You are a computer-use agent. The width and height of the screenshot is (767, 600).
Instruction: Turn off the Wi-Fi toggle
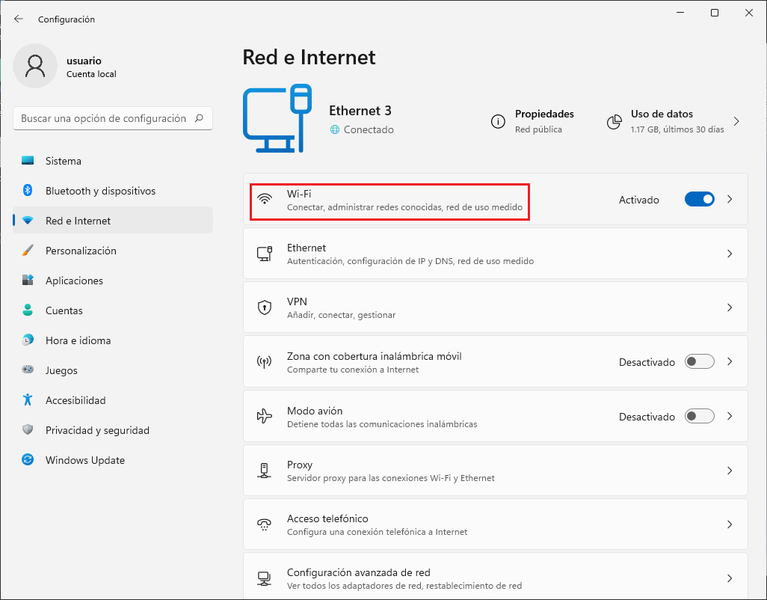pos(699,199)
